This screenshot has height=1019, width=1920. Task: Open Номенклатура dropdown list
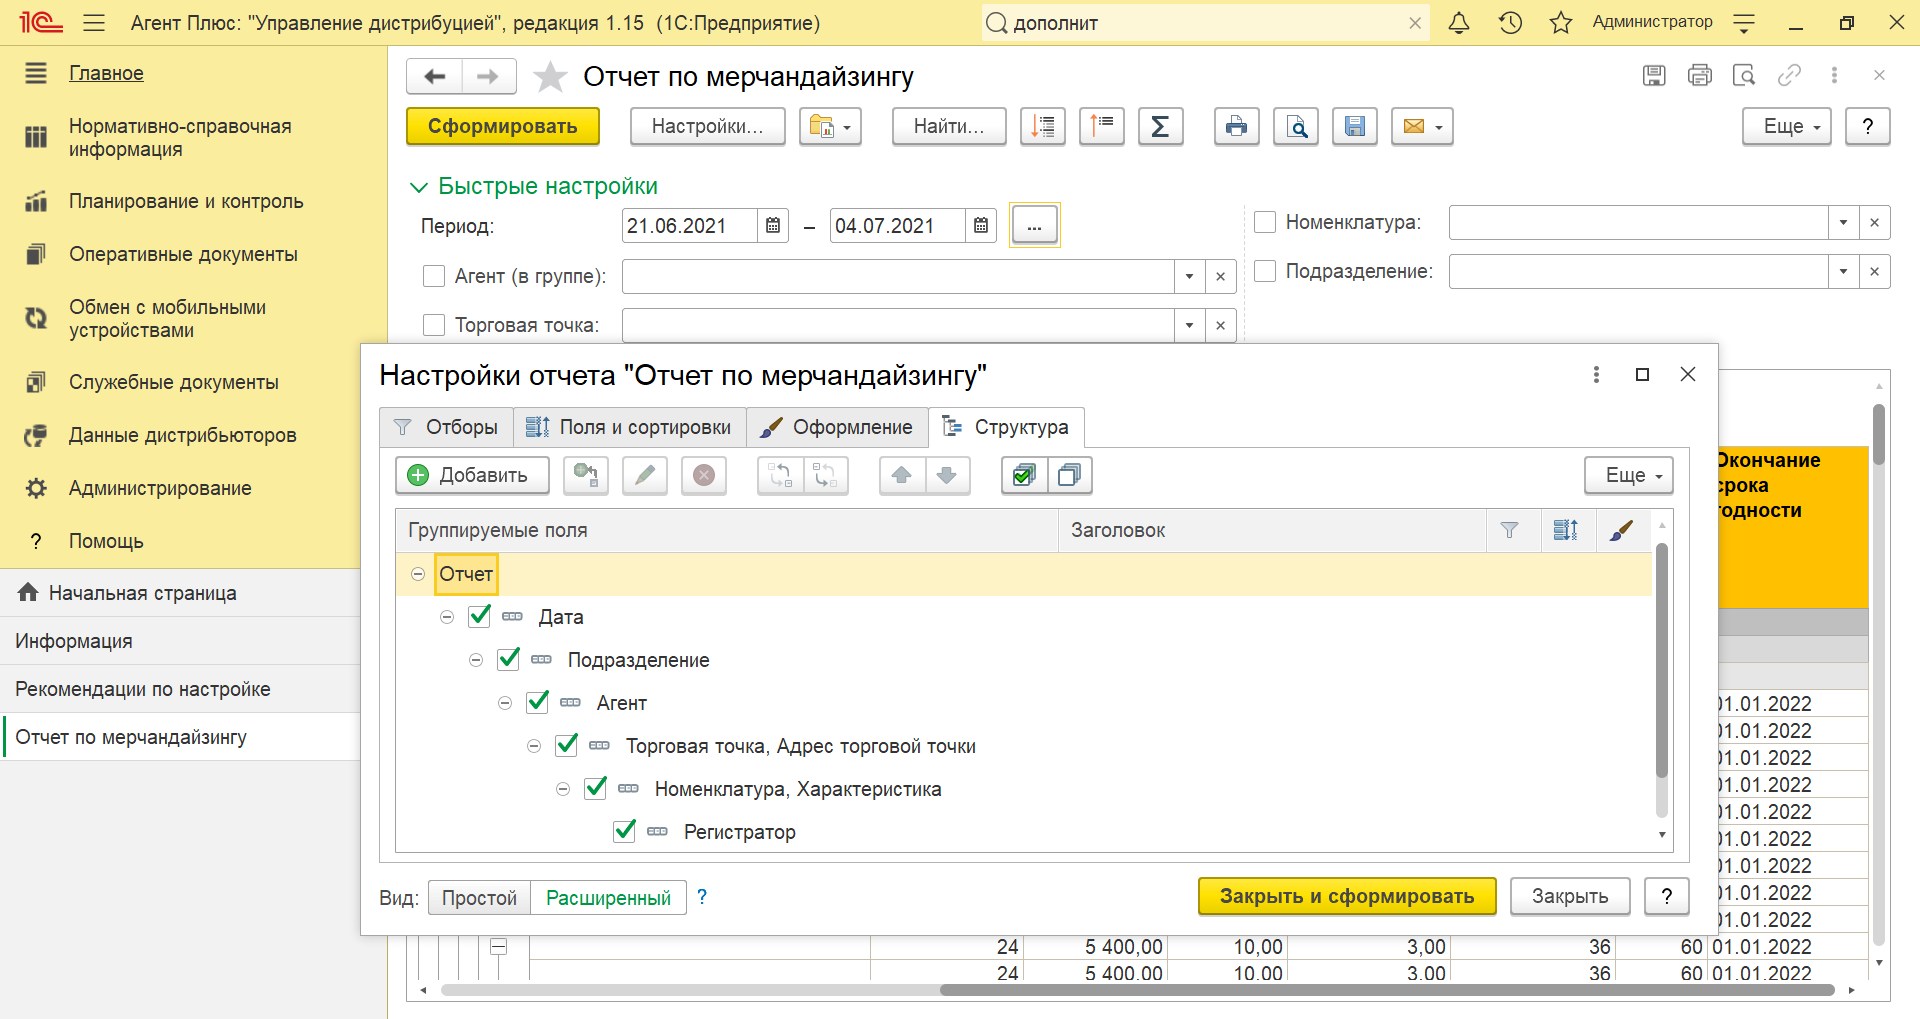(1843, 222)
